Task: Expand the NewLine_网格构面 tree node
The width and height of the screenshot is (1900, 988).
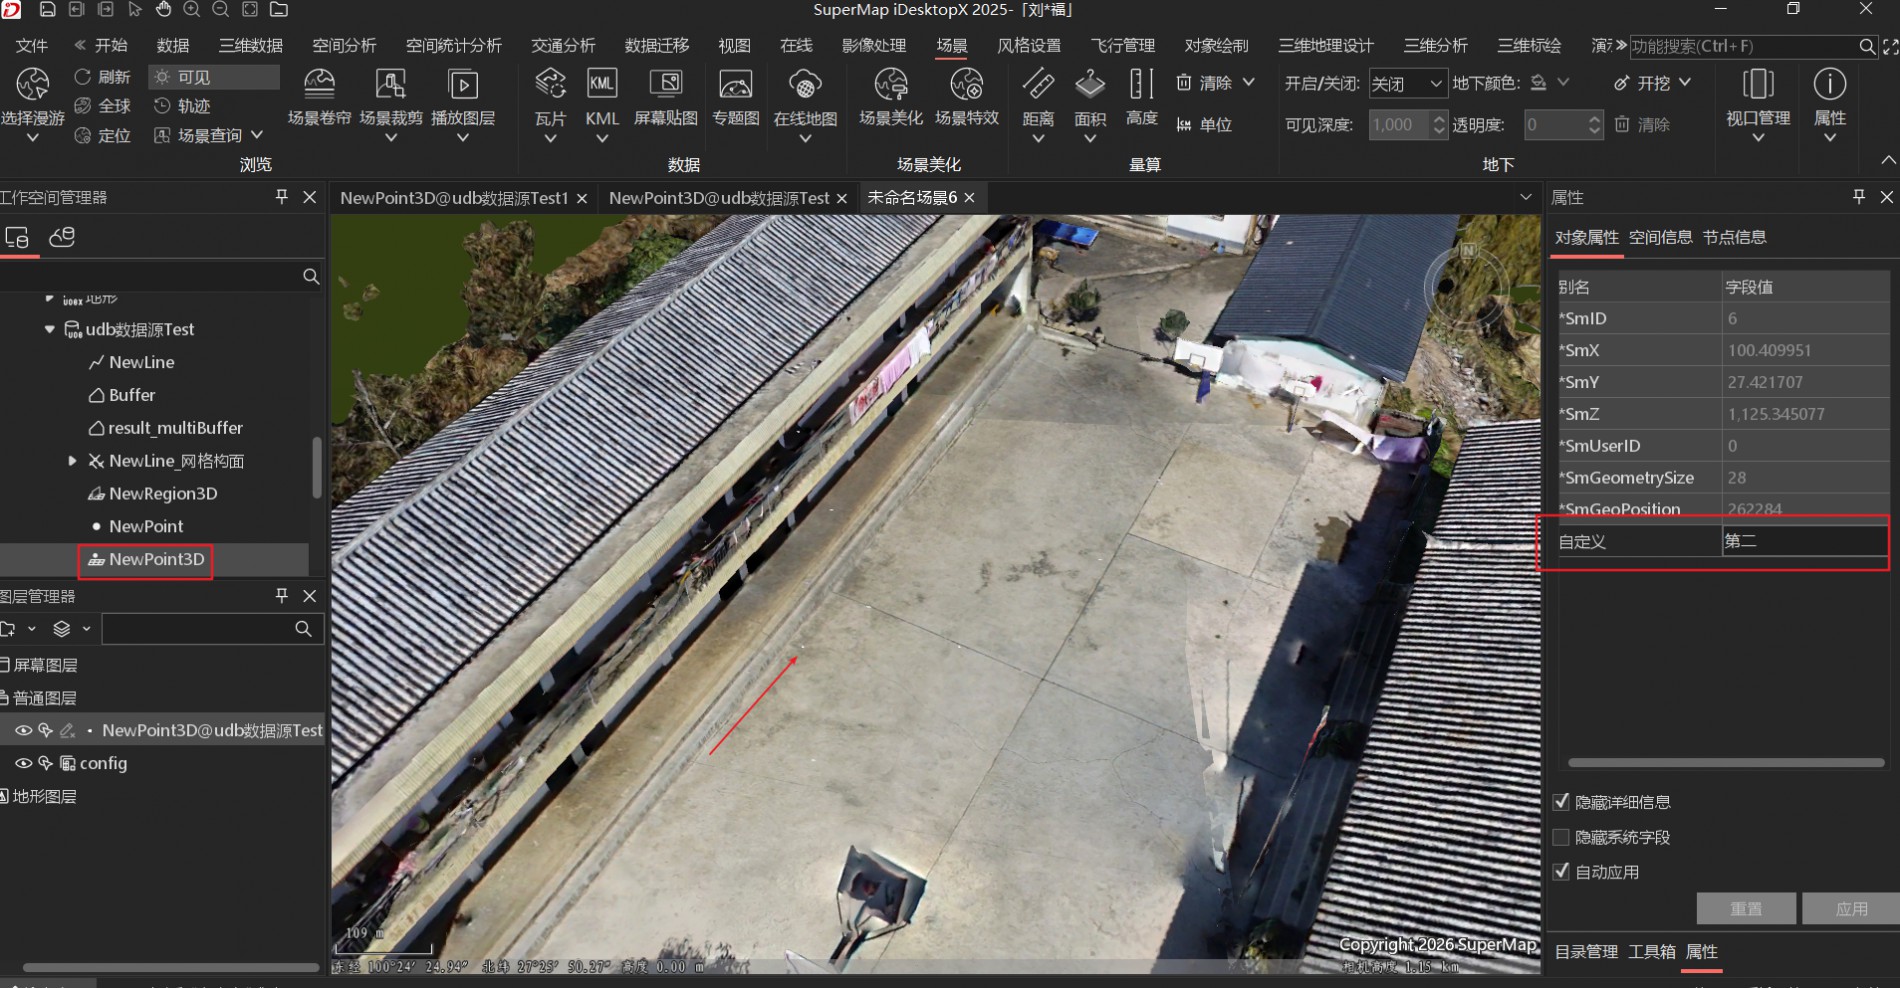Action: (x=72, y=461)
